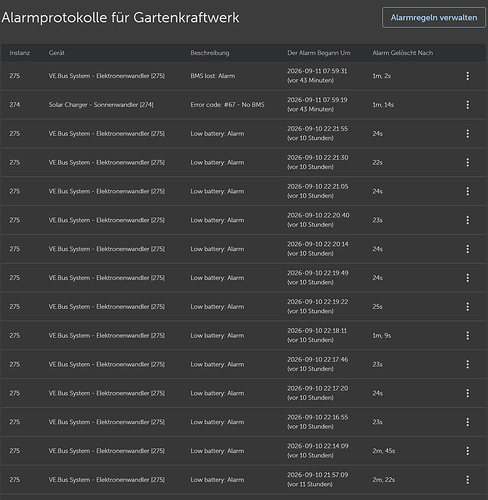
Task: Click timestamp 2026-09-11 07:59:19
Action: (317, 100)
